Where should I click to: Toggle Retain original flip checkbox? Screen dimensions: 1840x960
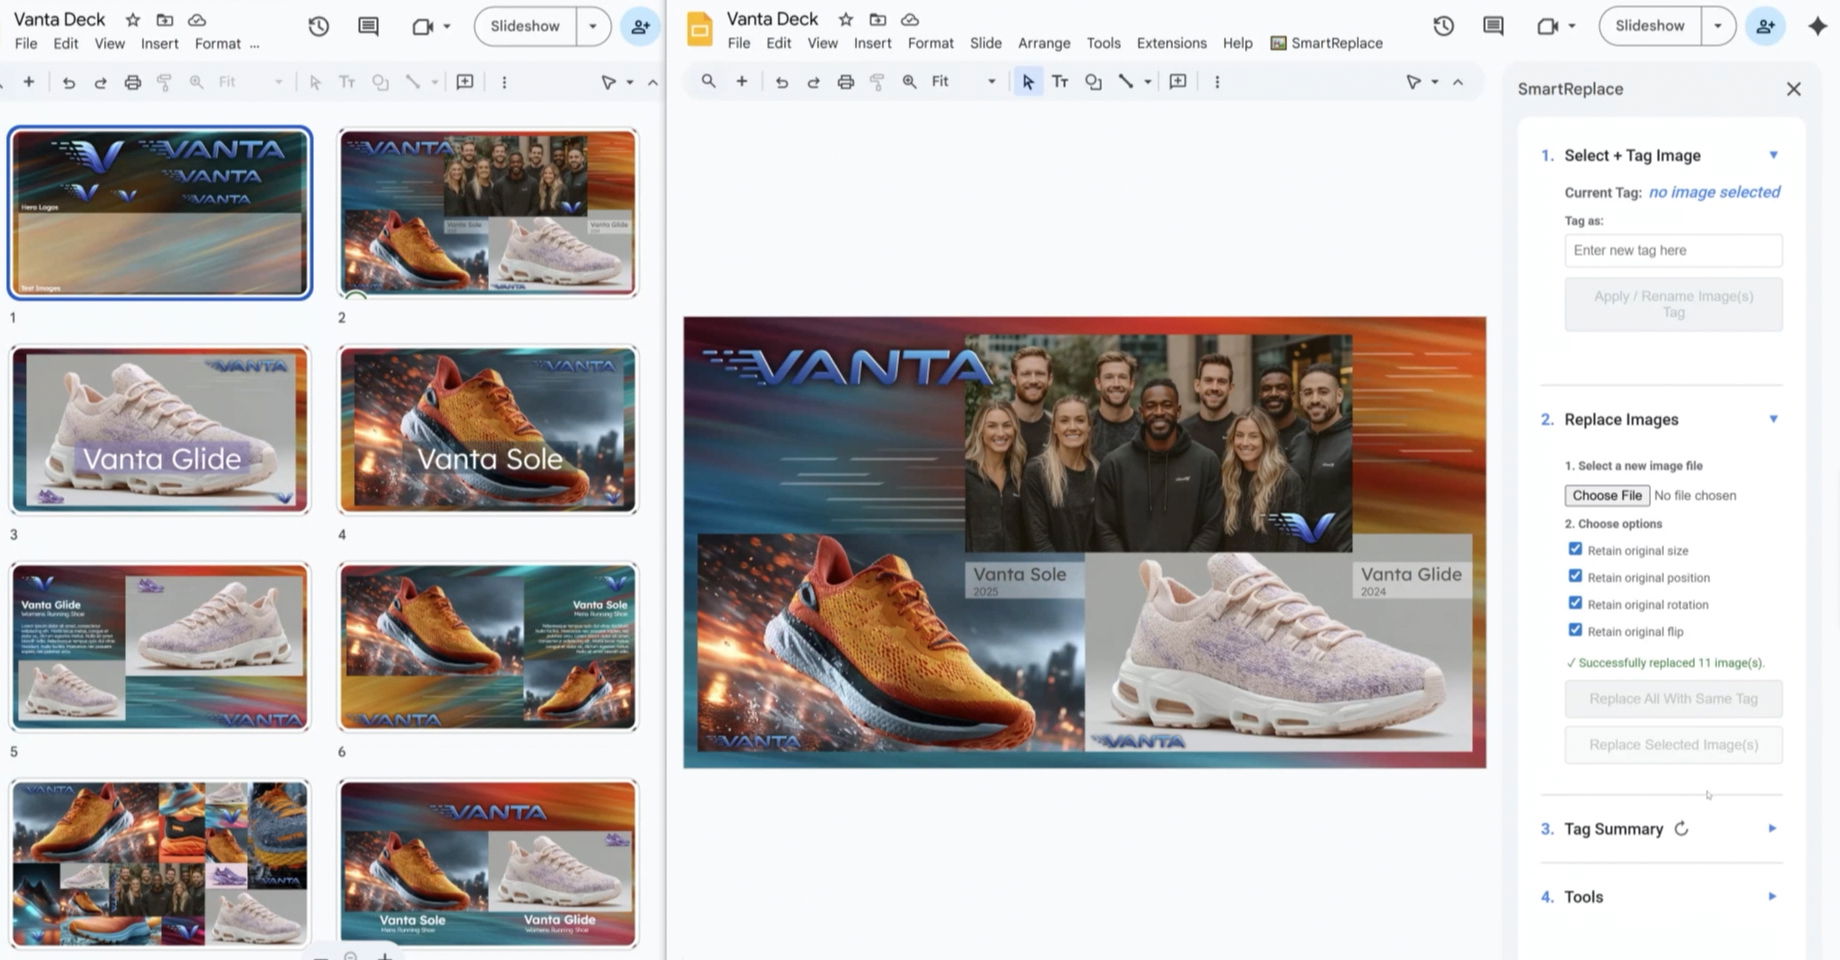[x=1575, y=630]
